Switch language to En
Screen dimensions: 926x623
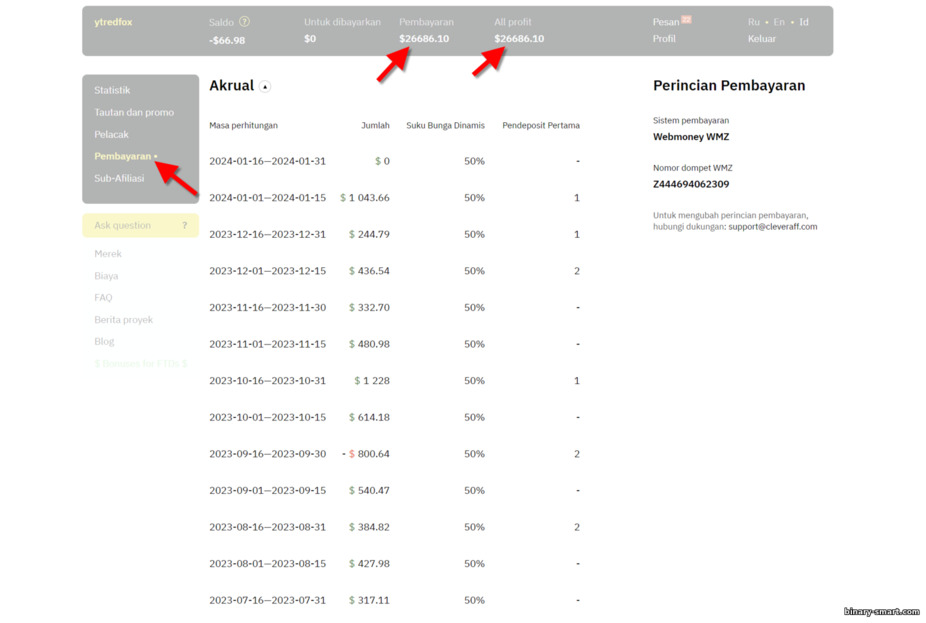coord(779,22)
